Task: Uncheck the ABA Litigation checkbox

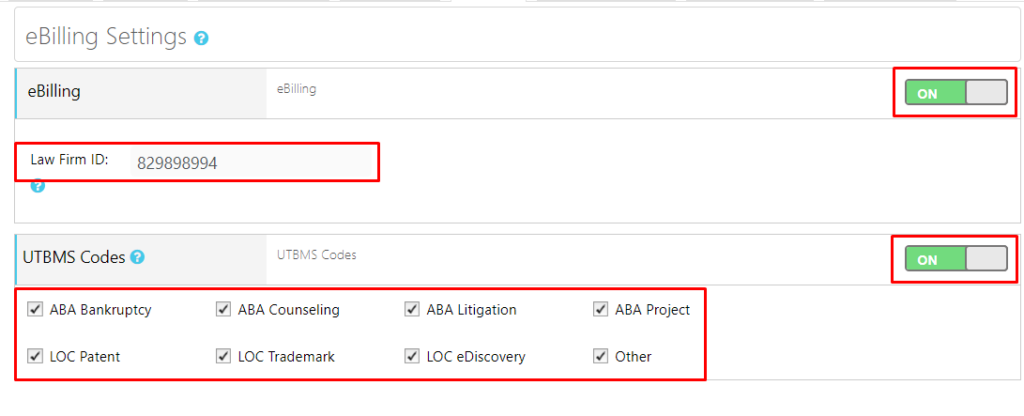Action: click(x=412, y=309)
